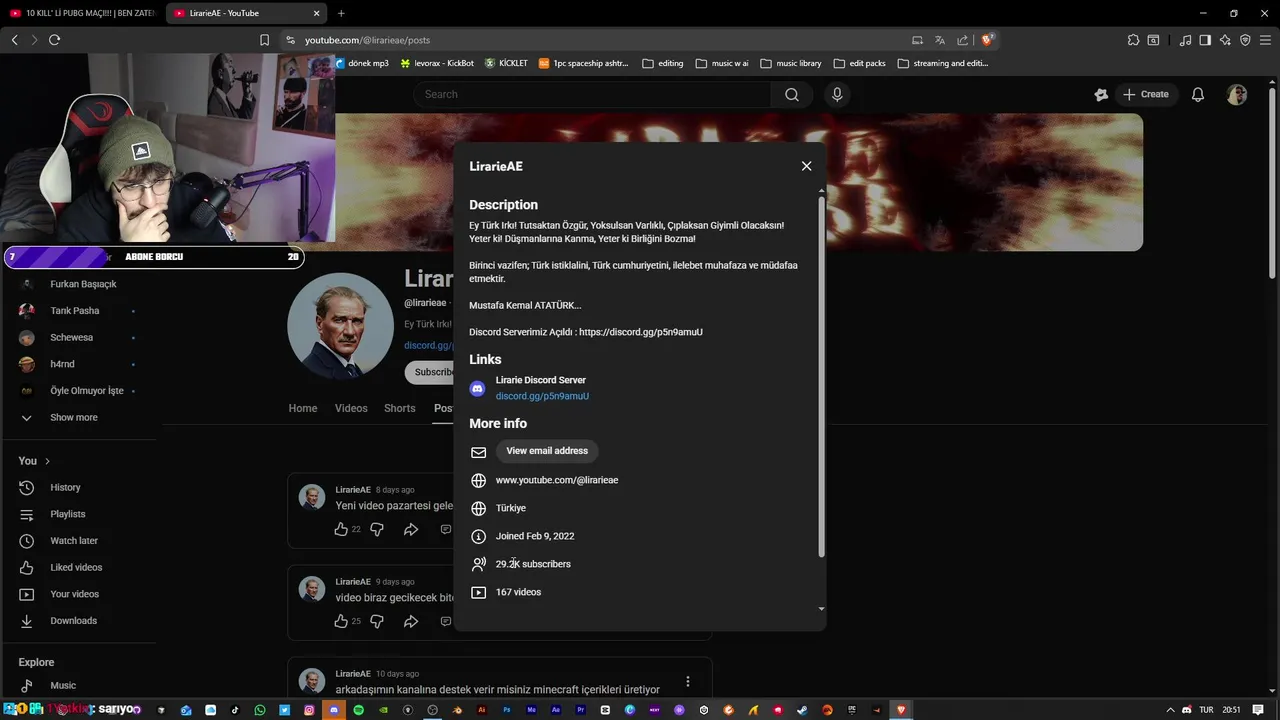The image size is (1280, 720).
Task: Click the info icon beside Joined Feb 9, 2022
Action: [478, 536]
